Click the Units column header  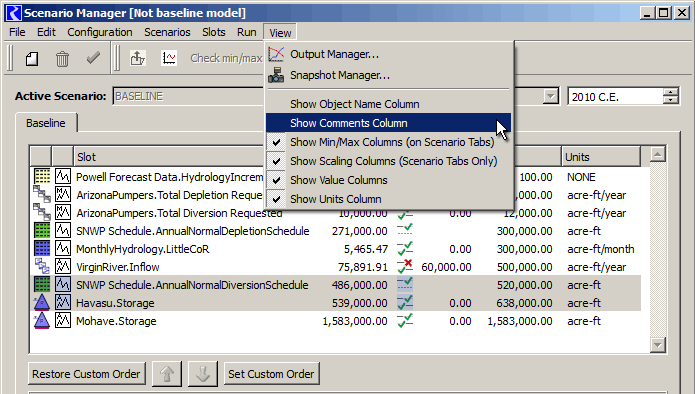(601, 157)
